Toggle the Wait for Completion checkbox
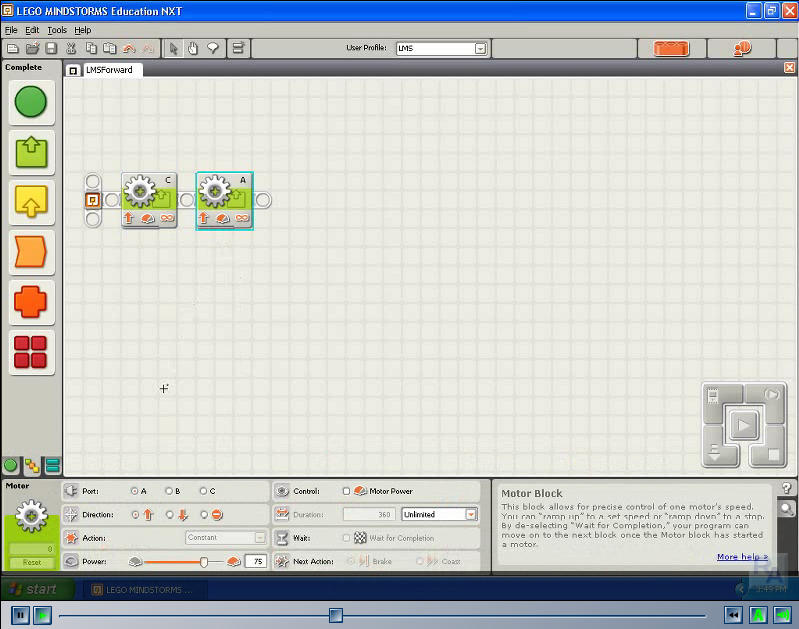The image size is (799, 629). tap(347, 538)
